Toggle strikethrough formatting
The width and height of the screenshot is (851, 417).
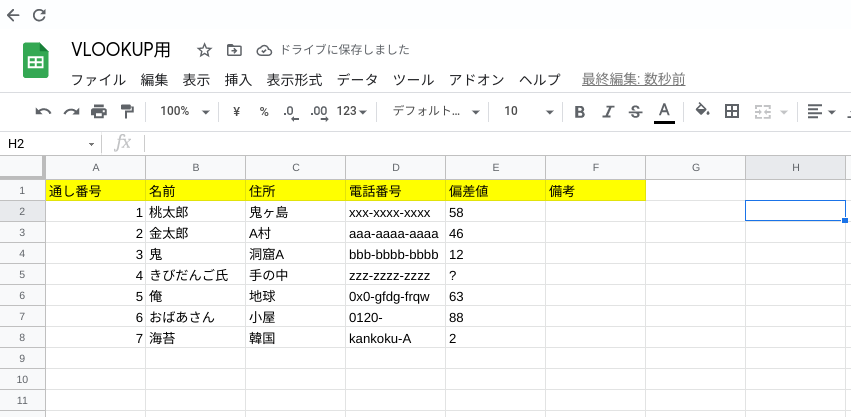(x=635, y=112)
